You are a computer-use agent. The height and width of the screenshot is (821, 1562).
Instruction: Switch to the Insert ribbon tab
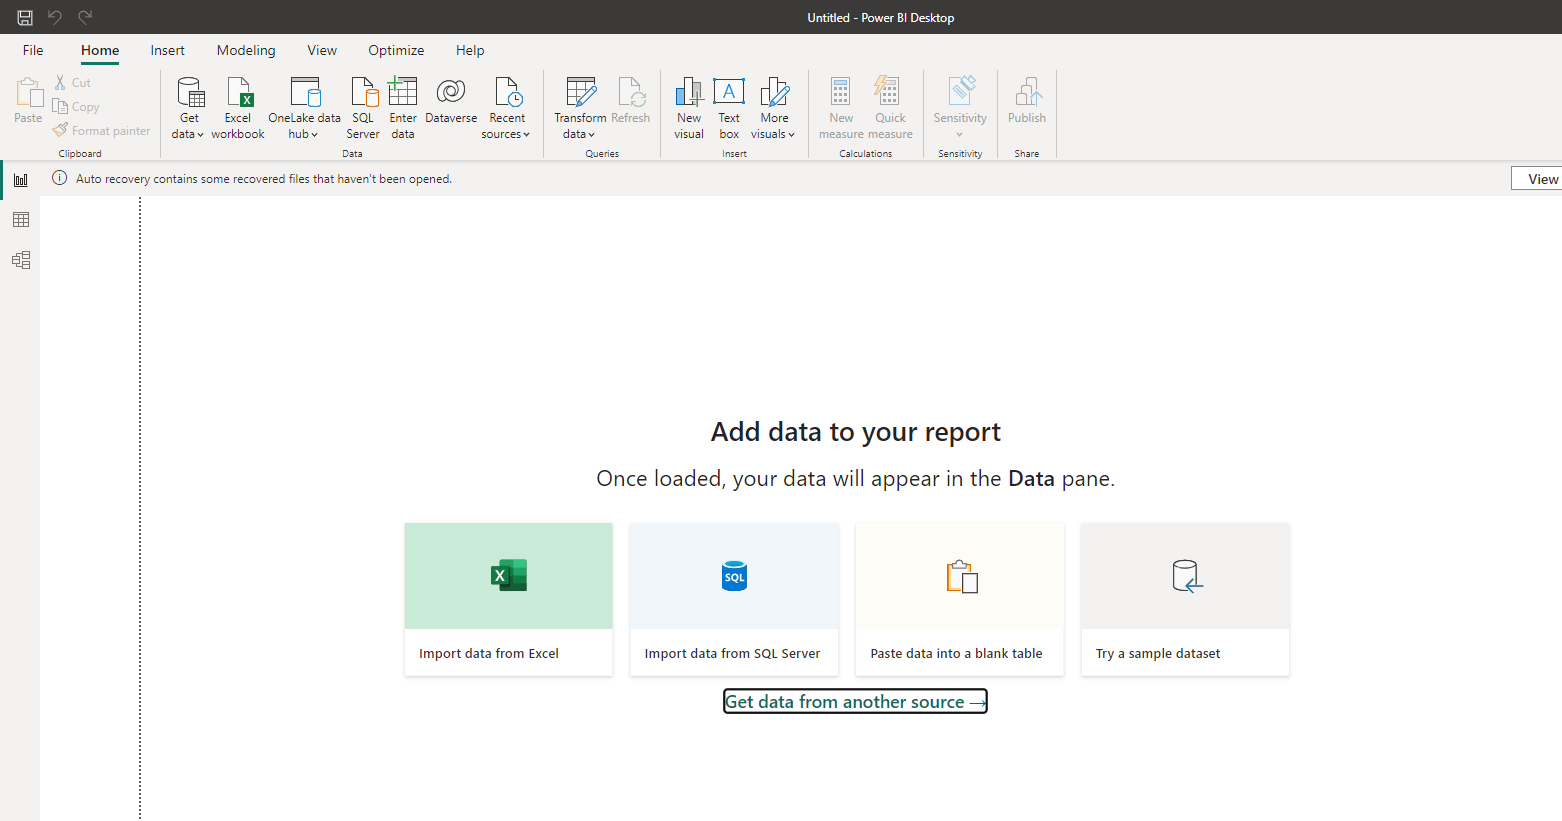click(168, 50)
